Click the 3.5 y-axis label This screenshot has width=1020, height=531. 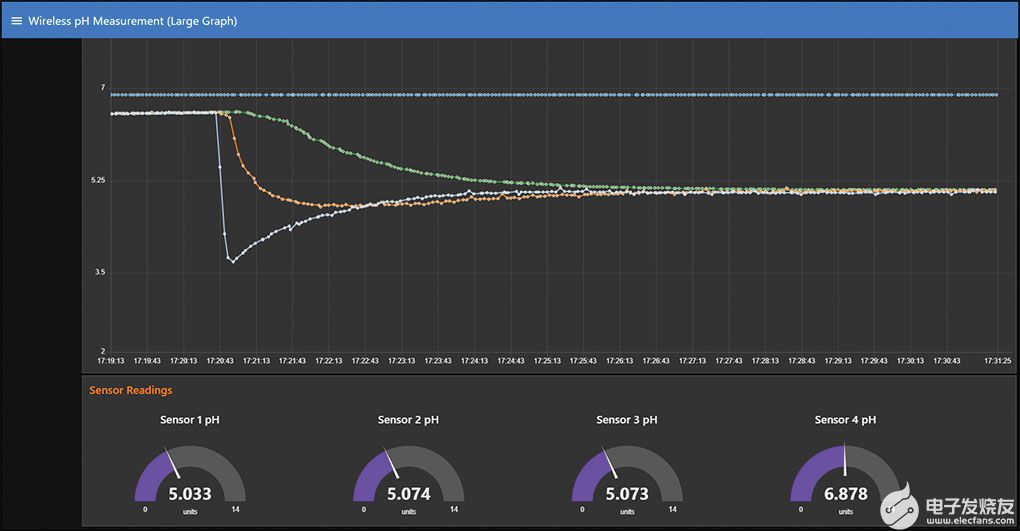[99, 272]
